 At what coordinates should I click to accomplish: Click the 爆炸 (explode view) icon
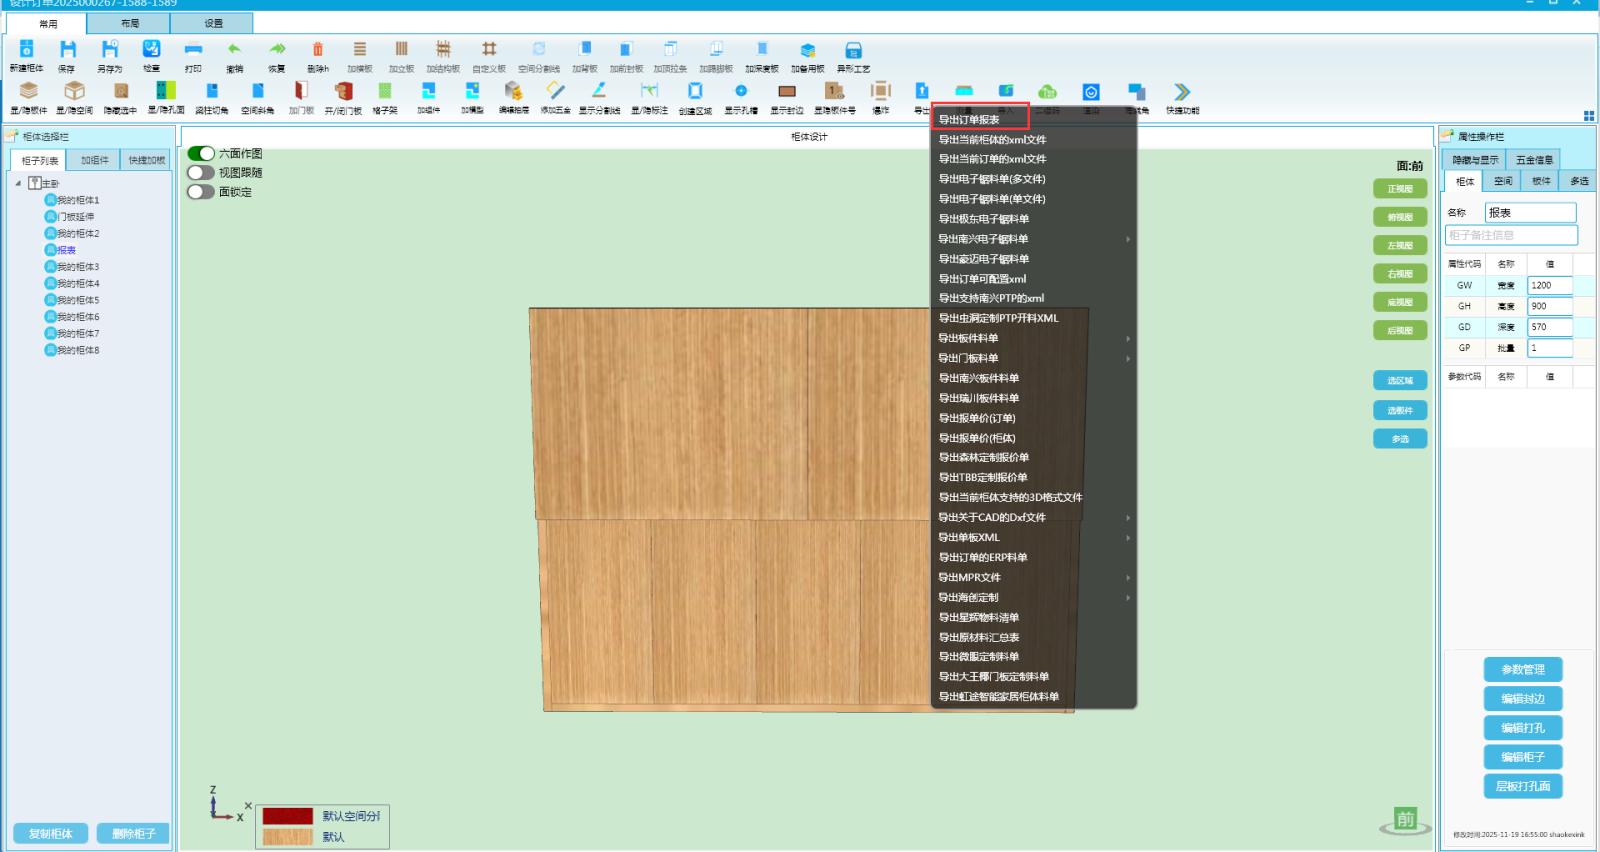[x=880, y=92]
